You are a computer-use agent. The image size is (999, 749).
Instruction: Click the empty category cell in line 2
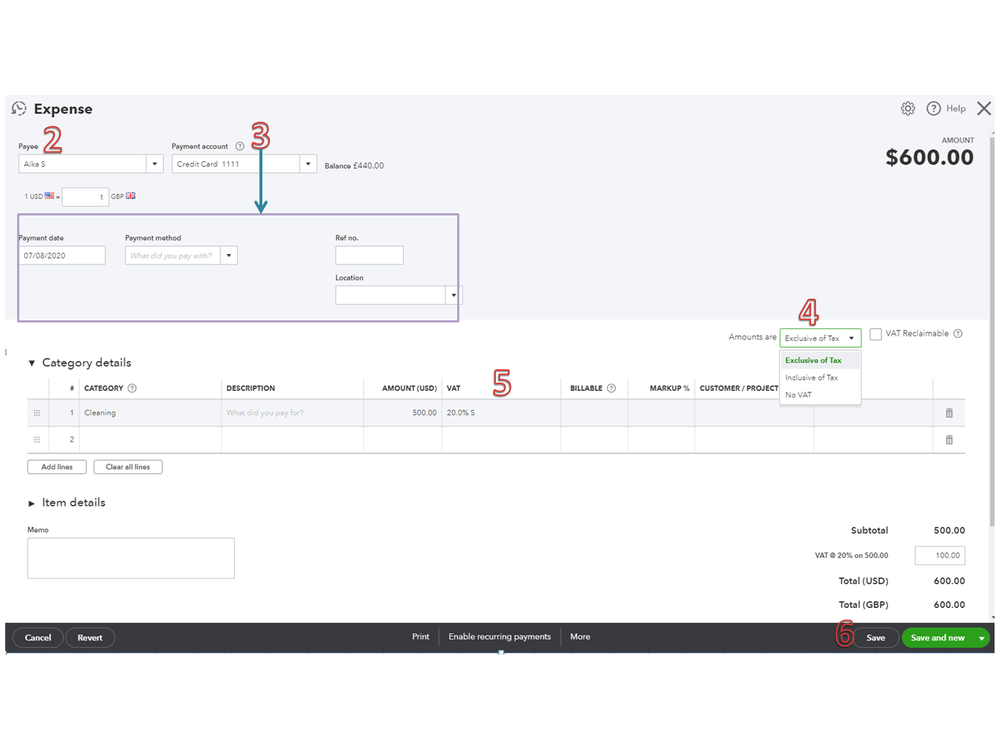[x=150, y=439]
